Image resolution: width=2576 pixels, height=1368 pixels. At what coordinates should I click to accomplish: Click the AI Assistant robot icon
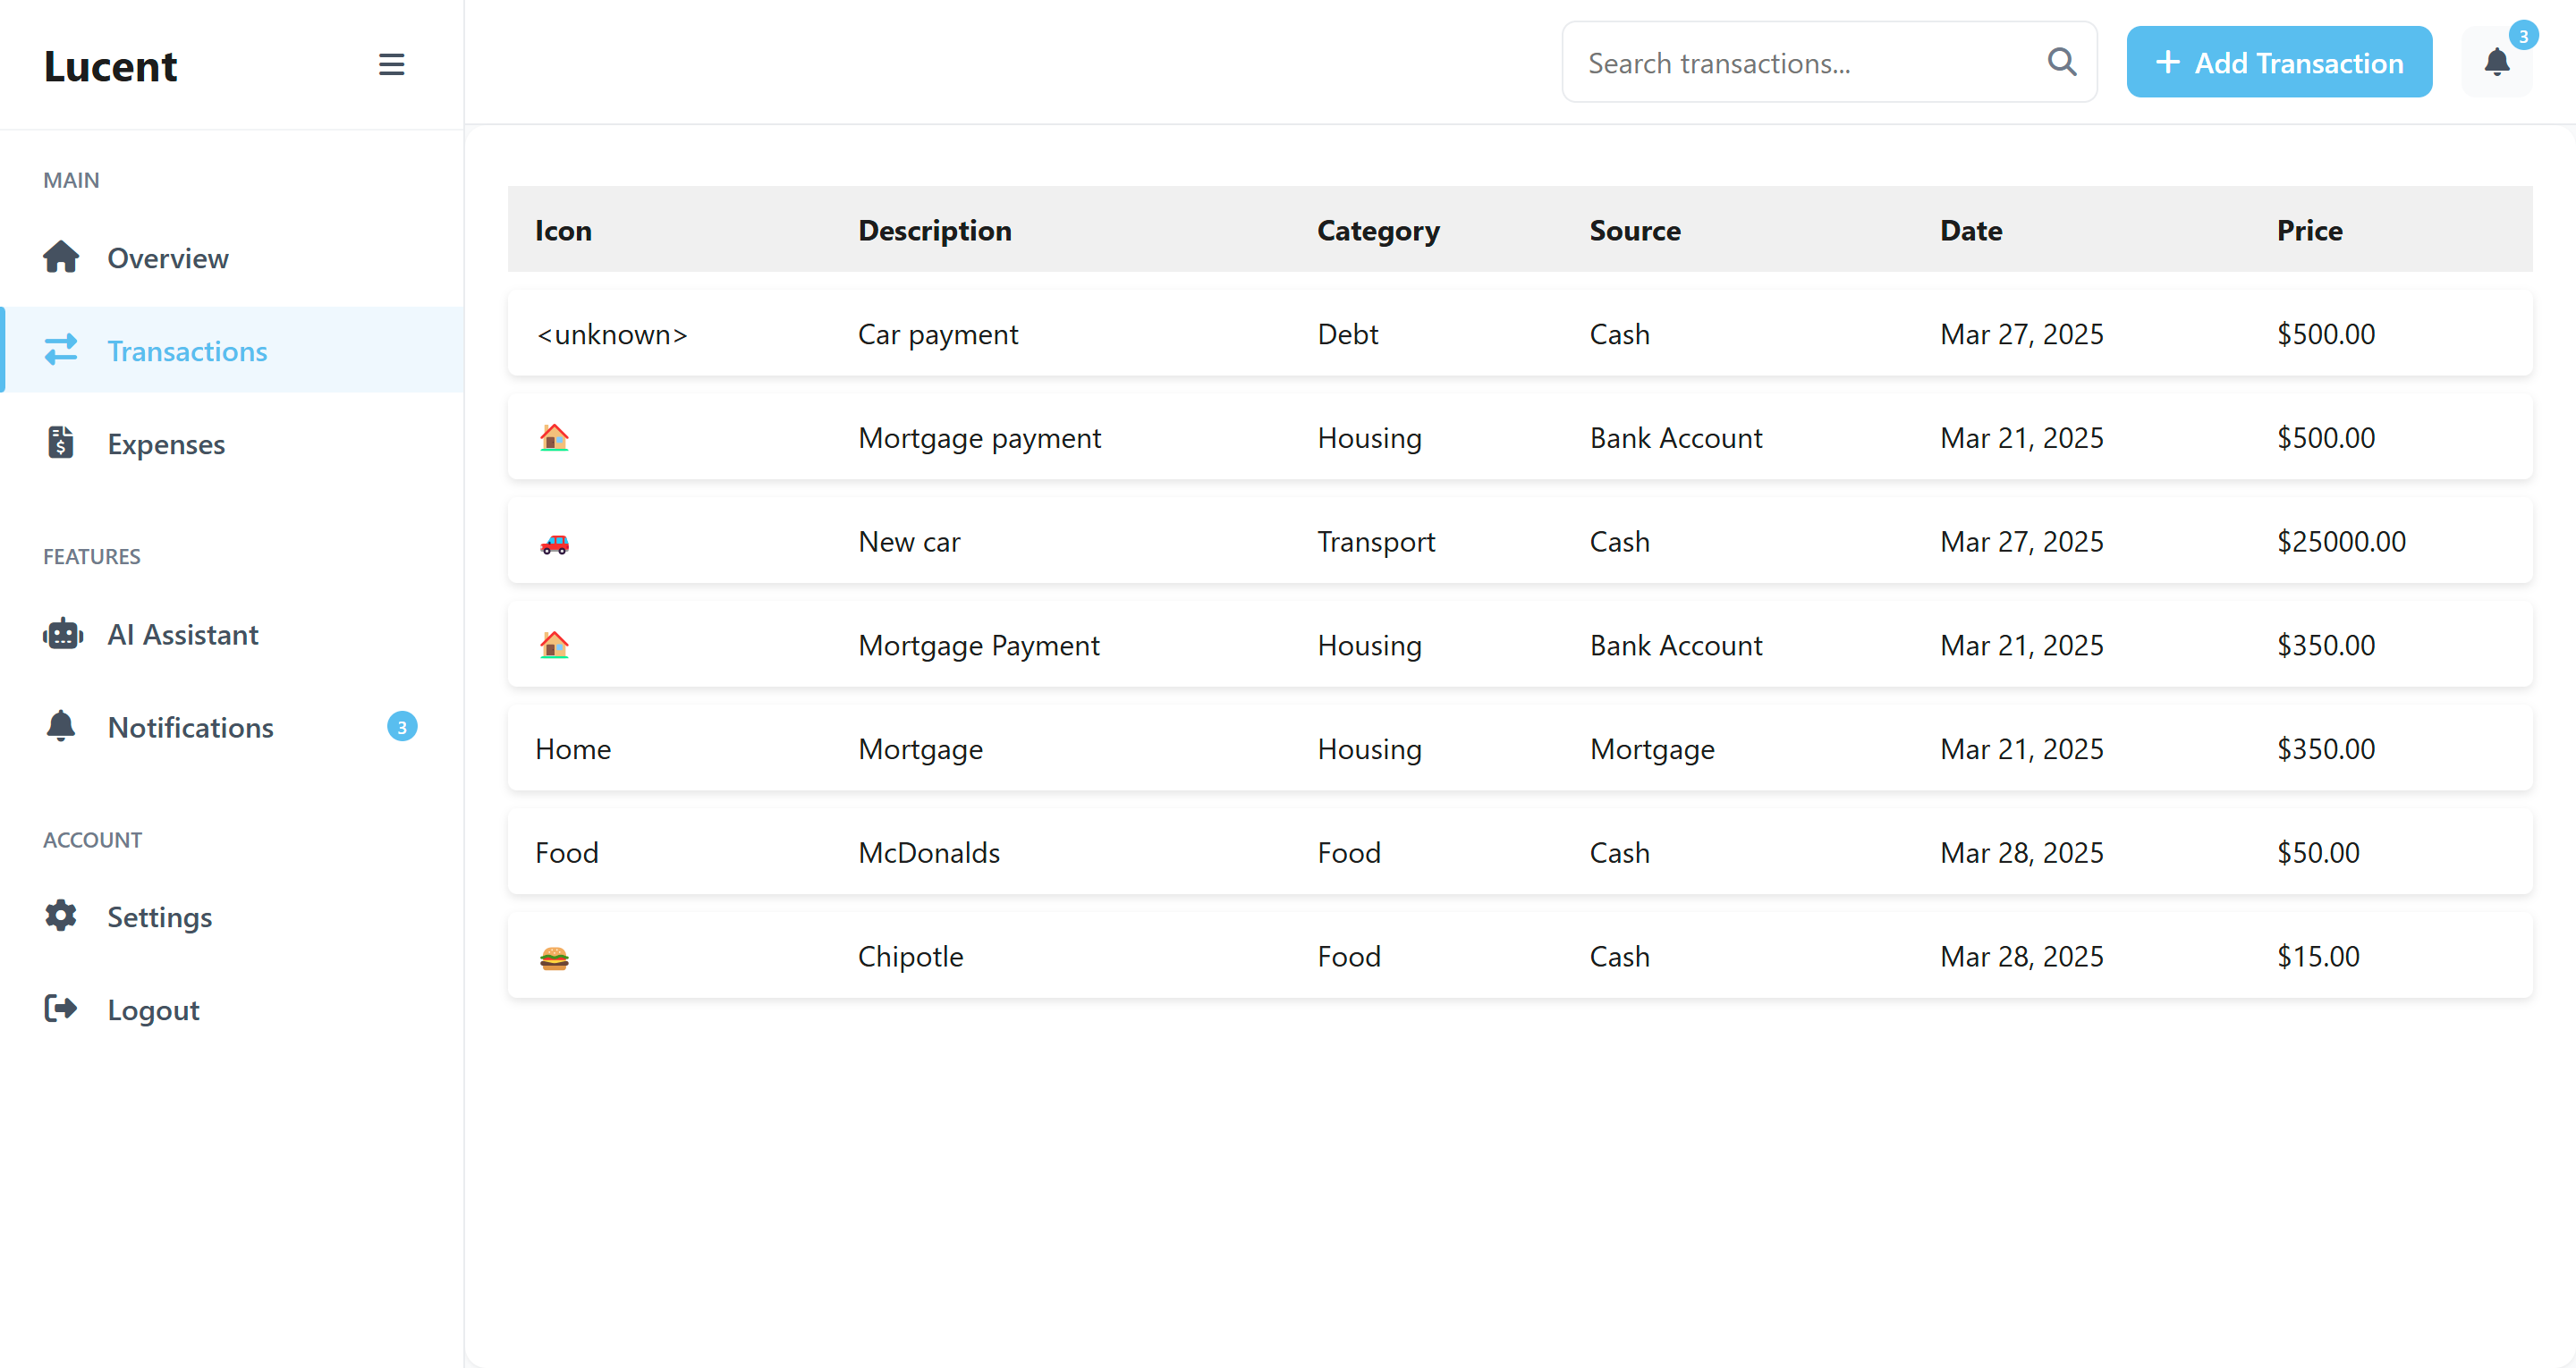63,634
